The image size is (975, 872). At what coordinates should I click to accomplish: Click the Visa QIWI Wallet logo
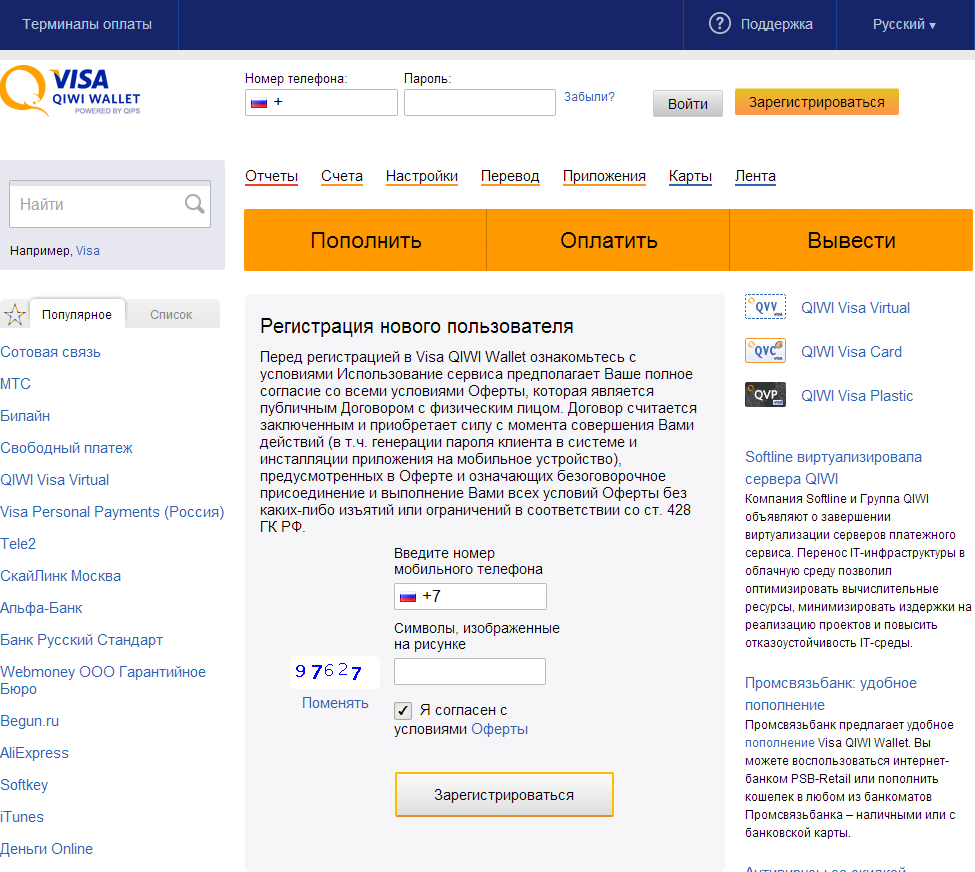70,91
